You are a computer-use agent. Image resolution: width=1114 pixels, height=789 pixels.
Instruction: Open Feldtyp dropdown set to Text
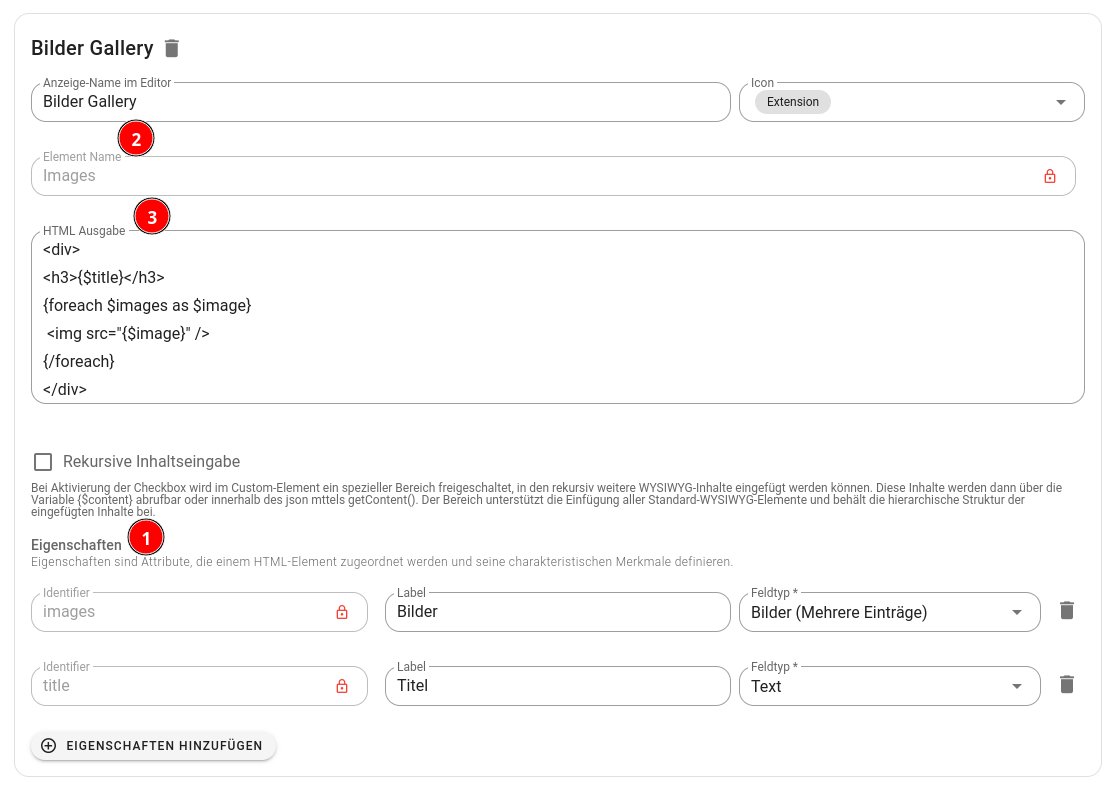(x=1016, y=686)
